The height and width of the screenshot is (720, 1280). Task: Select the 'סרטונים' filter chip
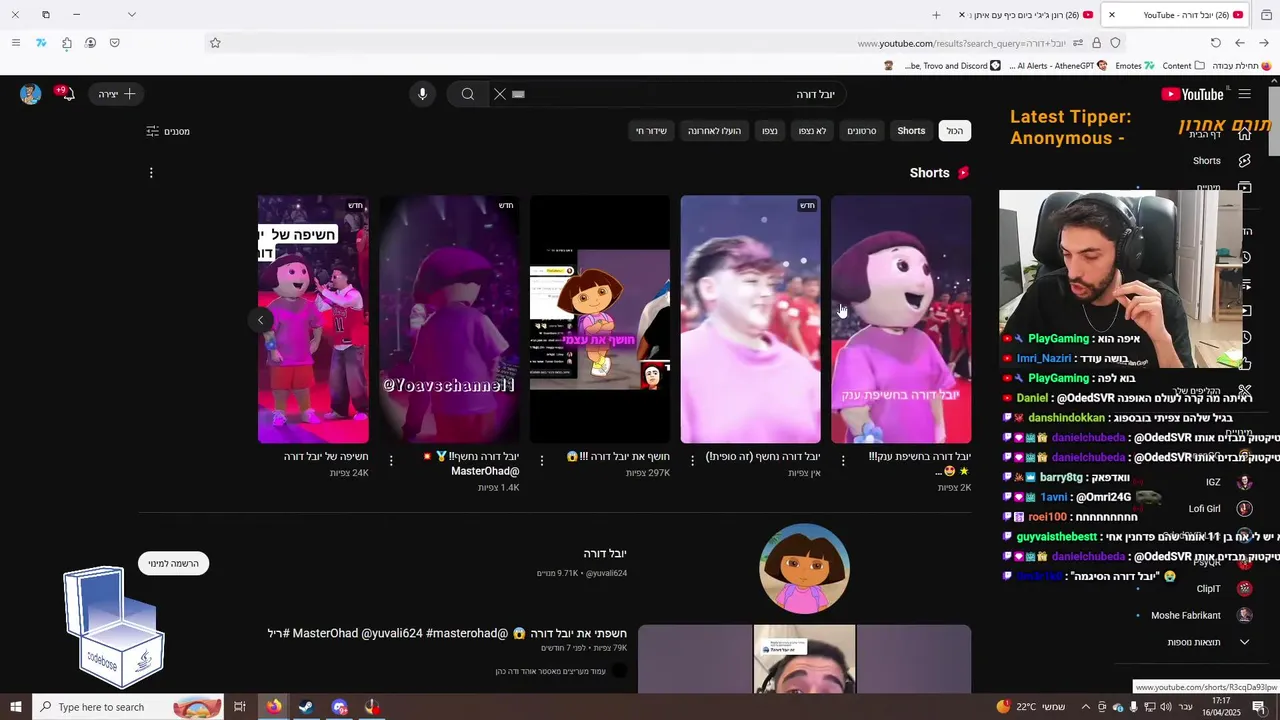click(x=861, y=131)
